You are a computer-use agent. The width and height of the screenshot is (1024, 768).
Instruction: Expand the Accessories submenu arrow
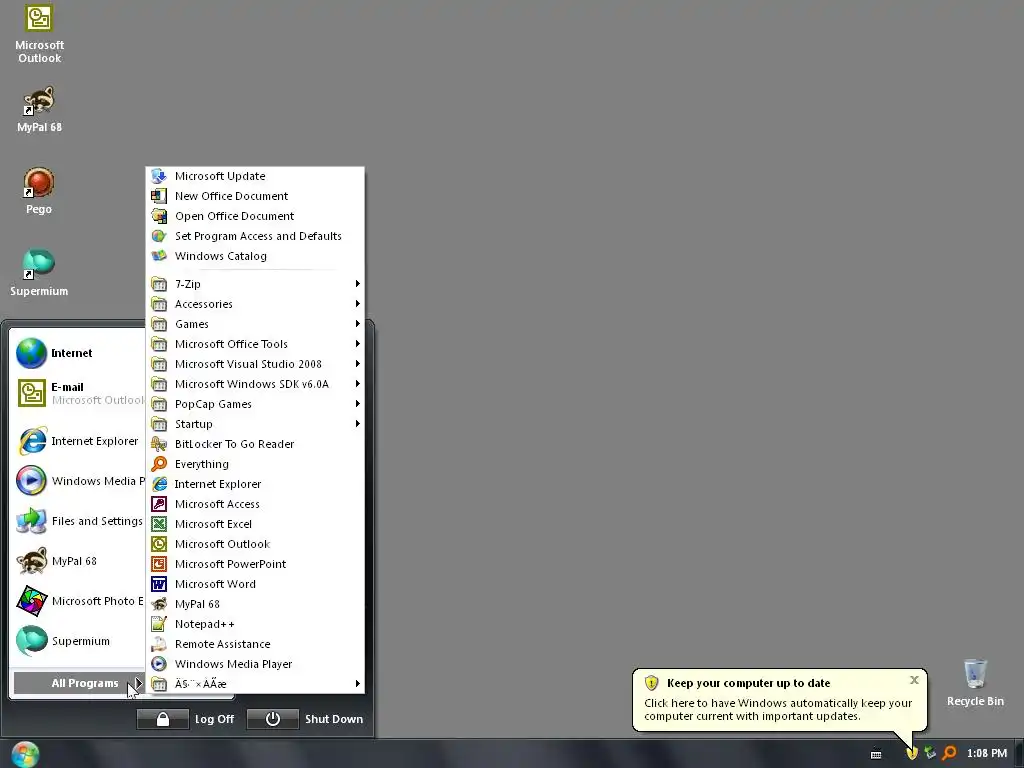pos(358,304)
